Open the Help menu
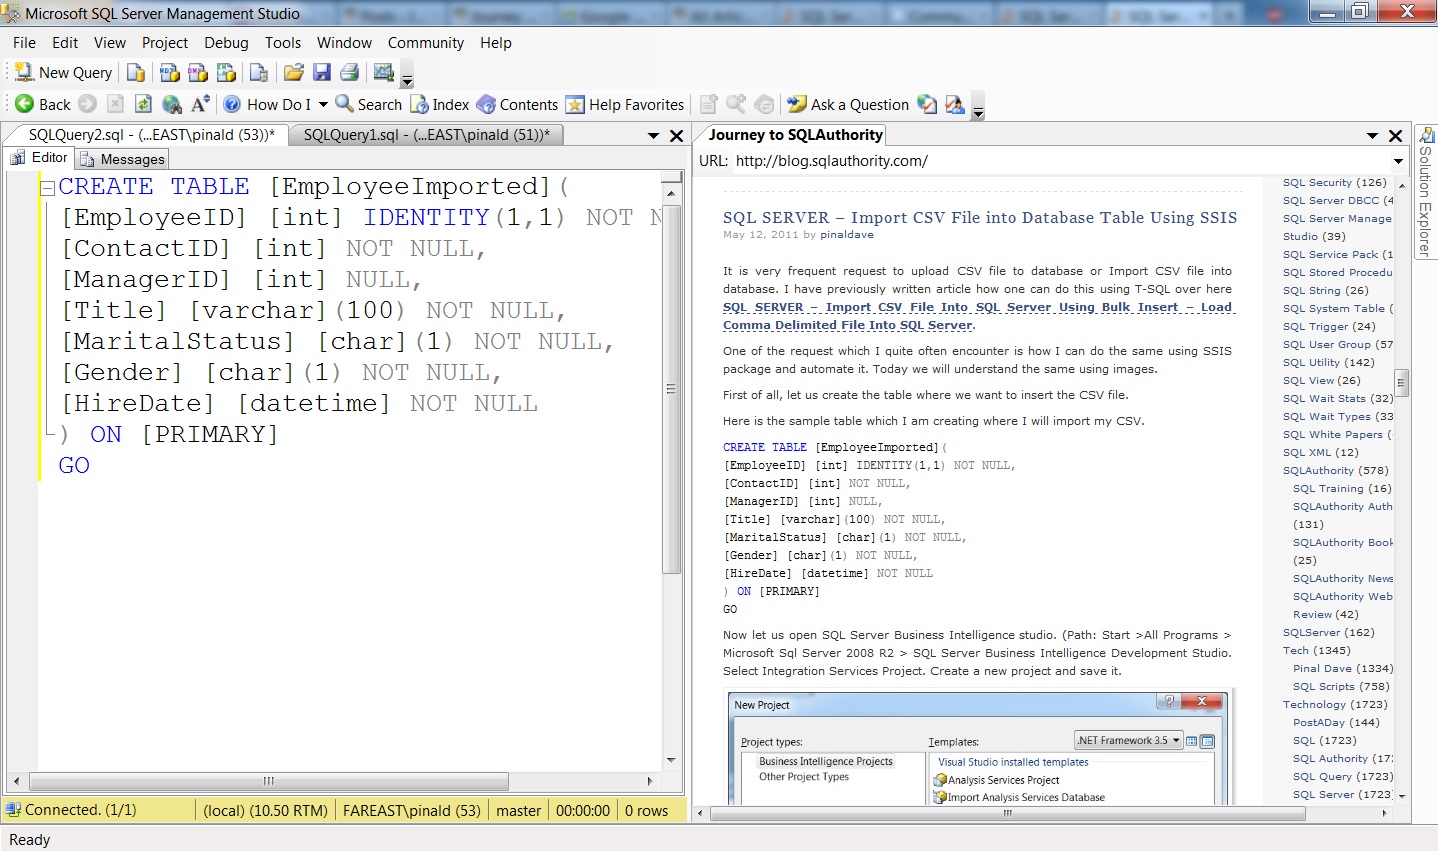The image size is (1438, 852). point(496,43)
